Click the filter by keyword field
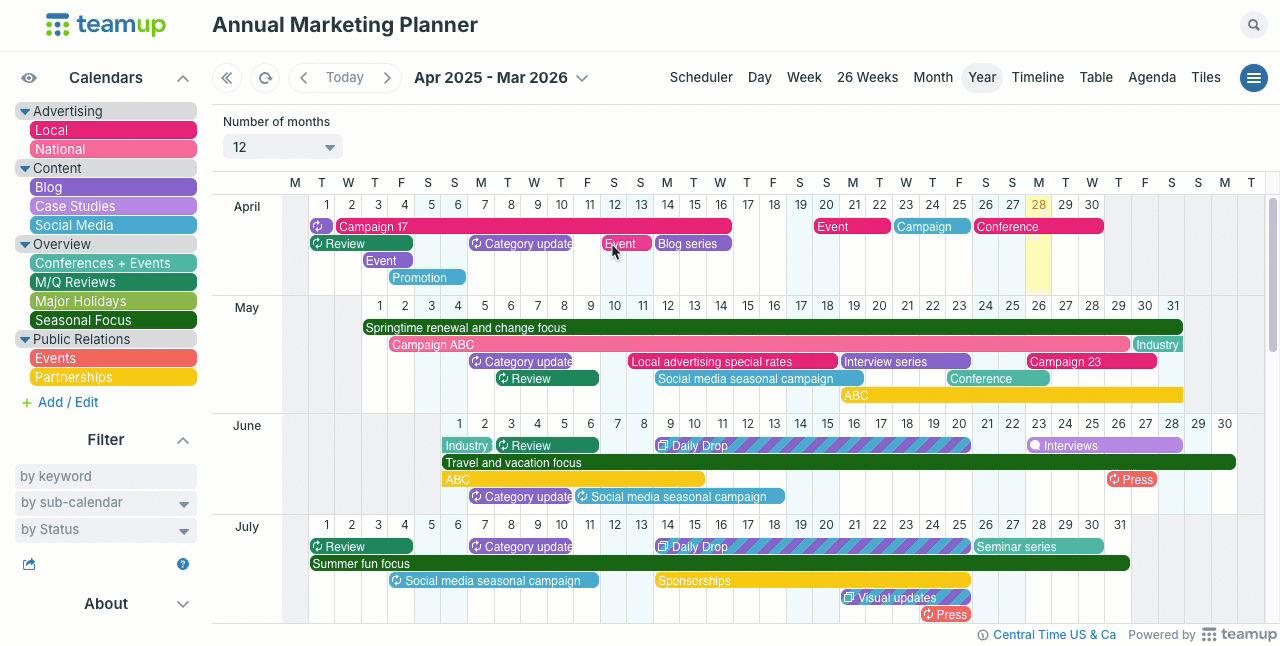Viewport: 1280px width, 646px height. [x=105, y=476]
